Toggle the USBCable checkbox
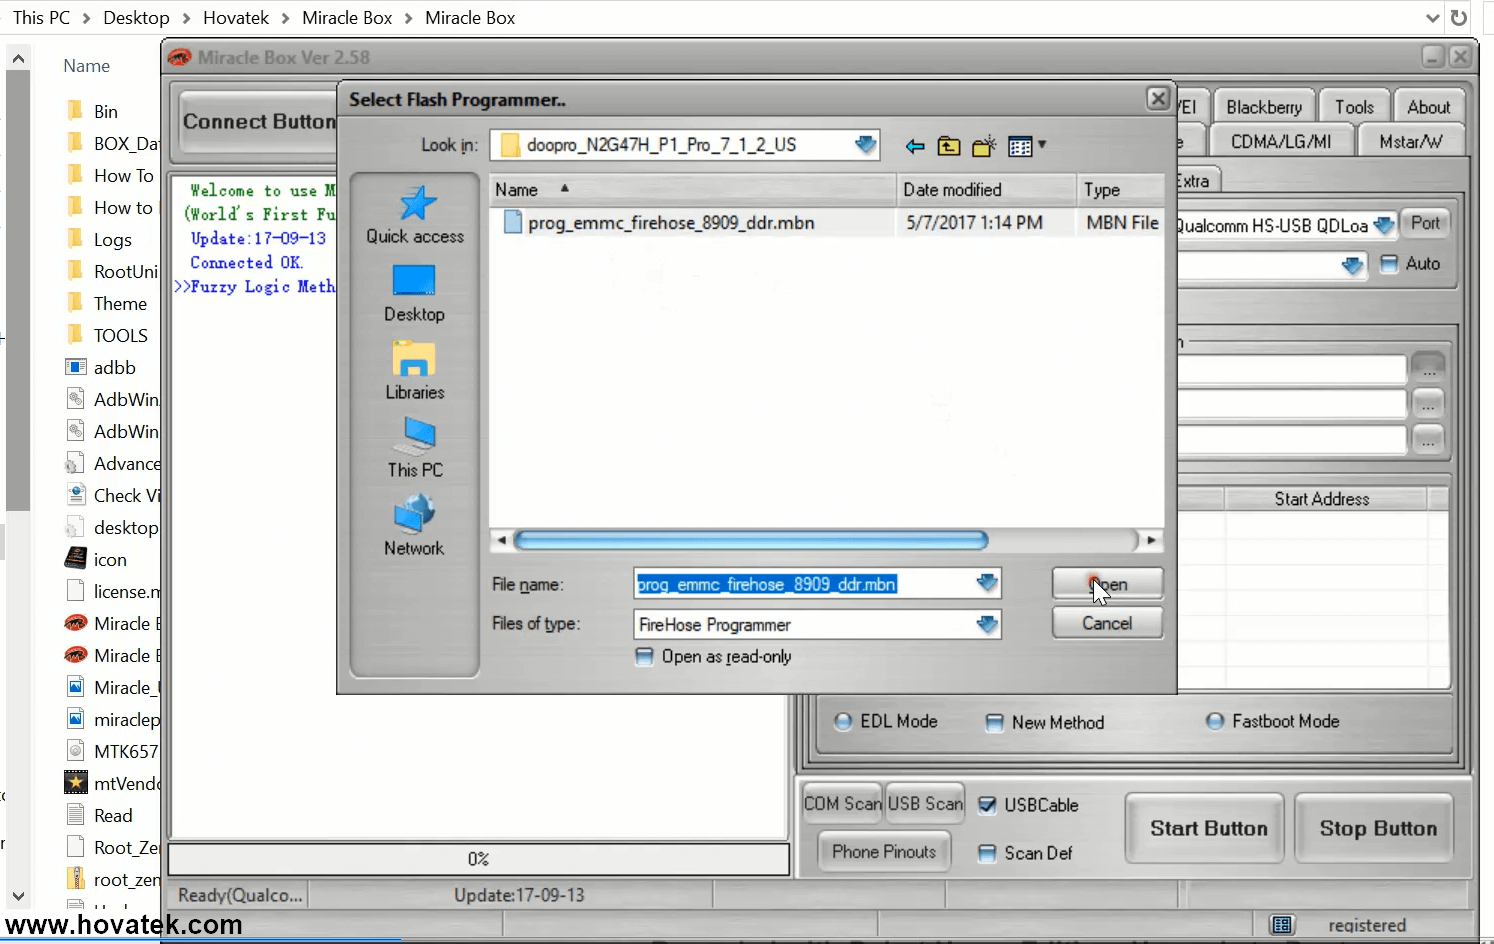The image size is (1494, 944). [x=987, y=805]
